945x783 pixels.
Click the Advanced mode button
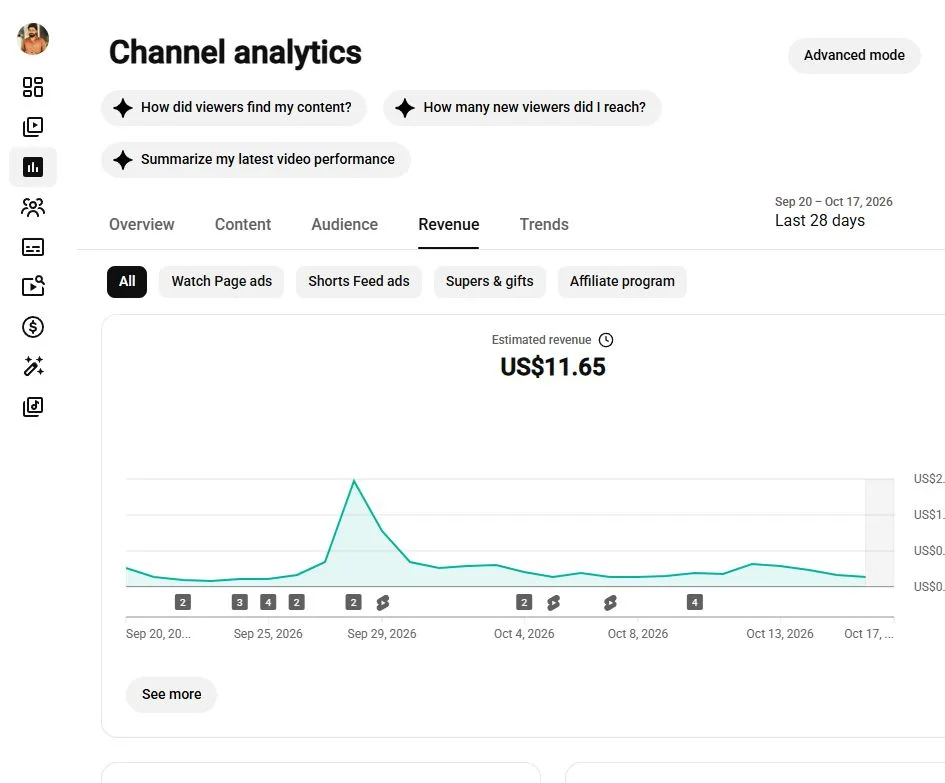[854, 55]
